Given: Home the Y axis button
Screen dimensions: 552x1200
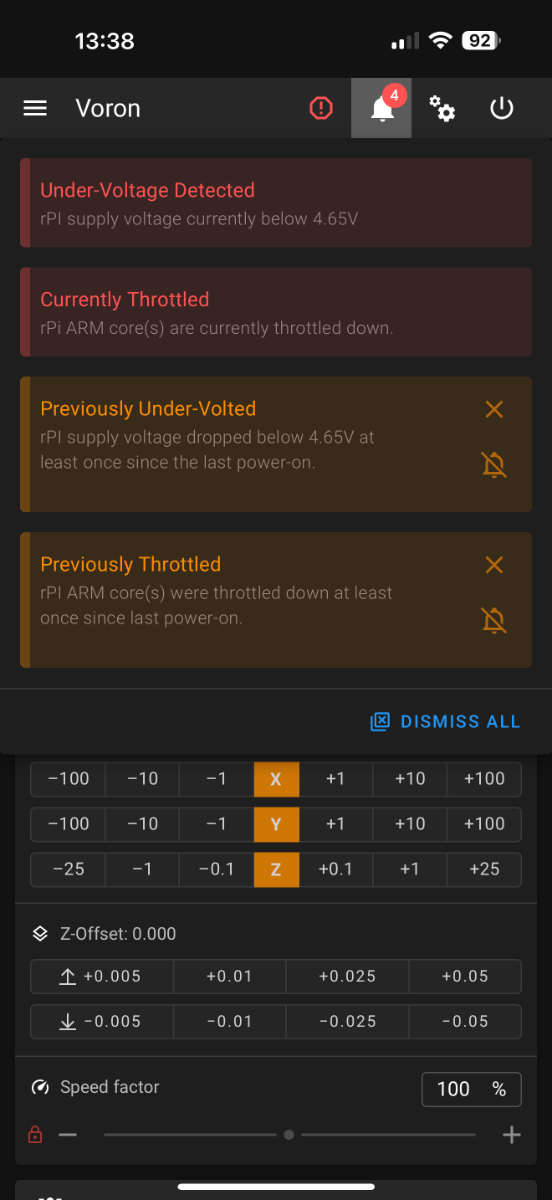Looking at the screenshot, I should tap(276, 824).
